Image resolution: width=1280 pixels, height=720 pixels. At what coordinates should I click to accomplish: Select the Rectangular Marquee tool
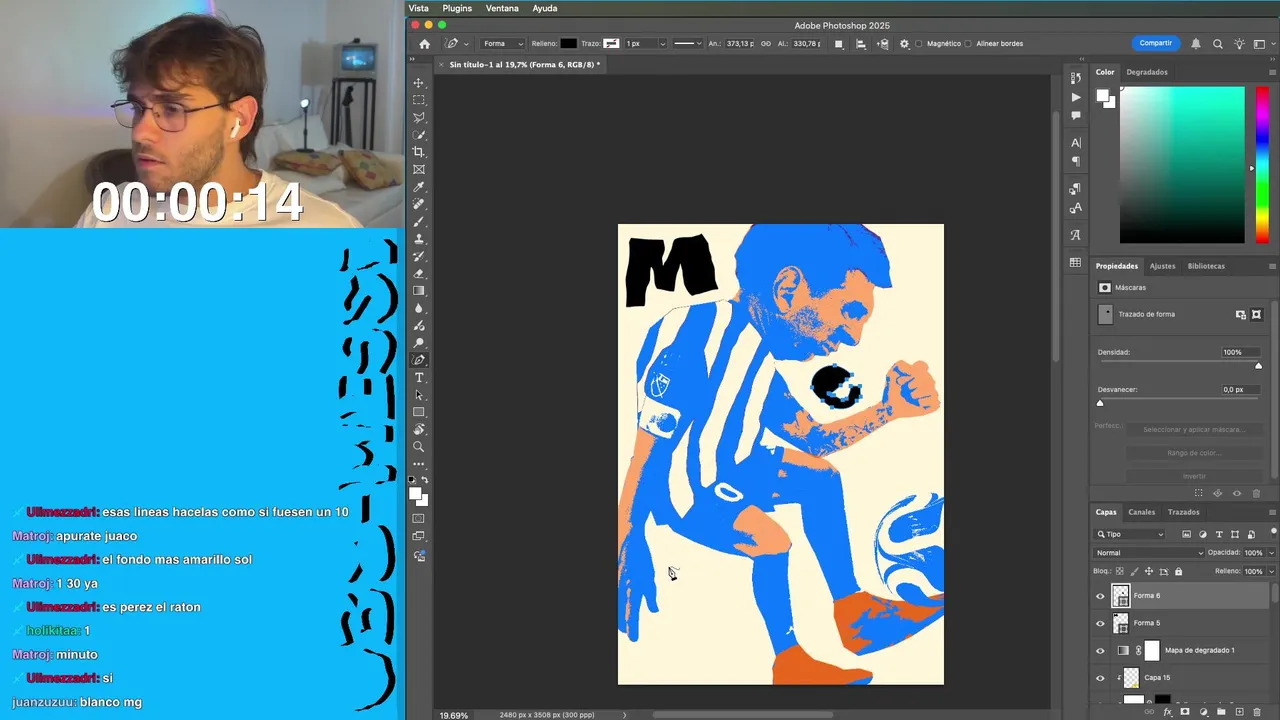point(419,100)
